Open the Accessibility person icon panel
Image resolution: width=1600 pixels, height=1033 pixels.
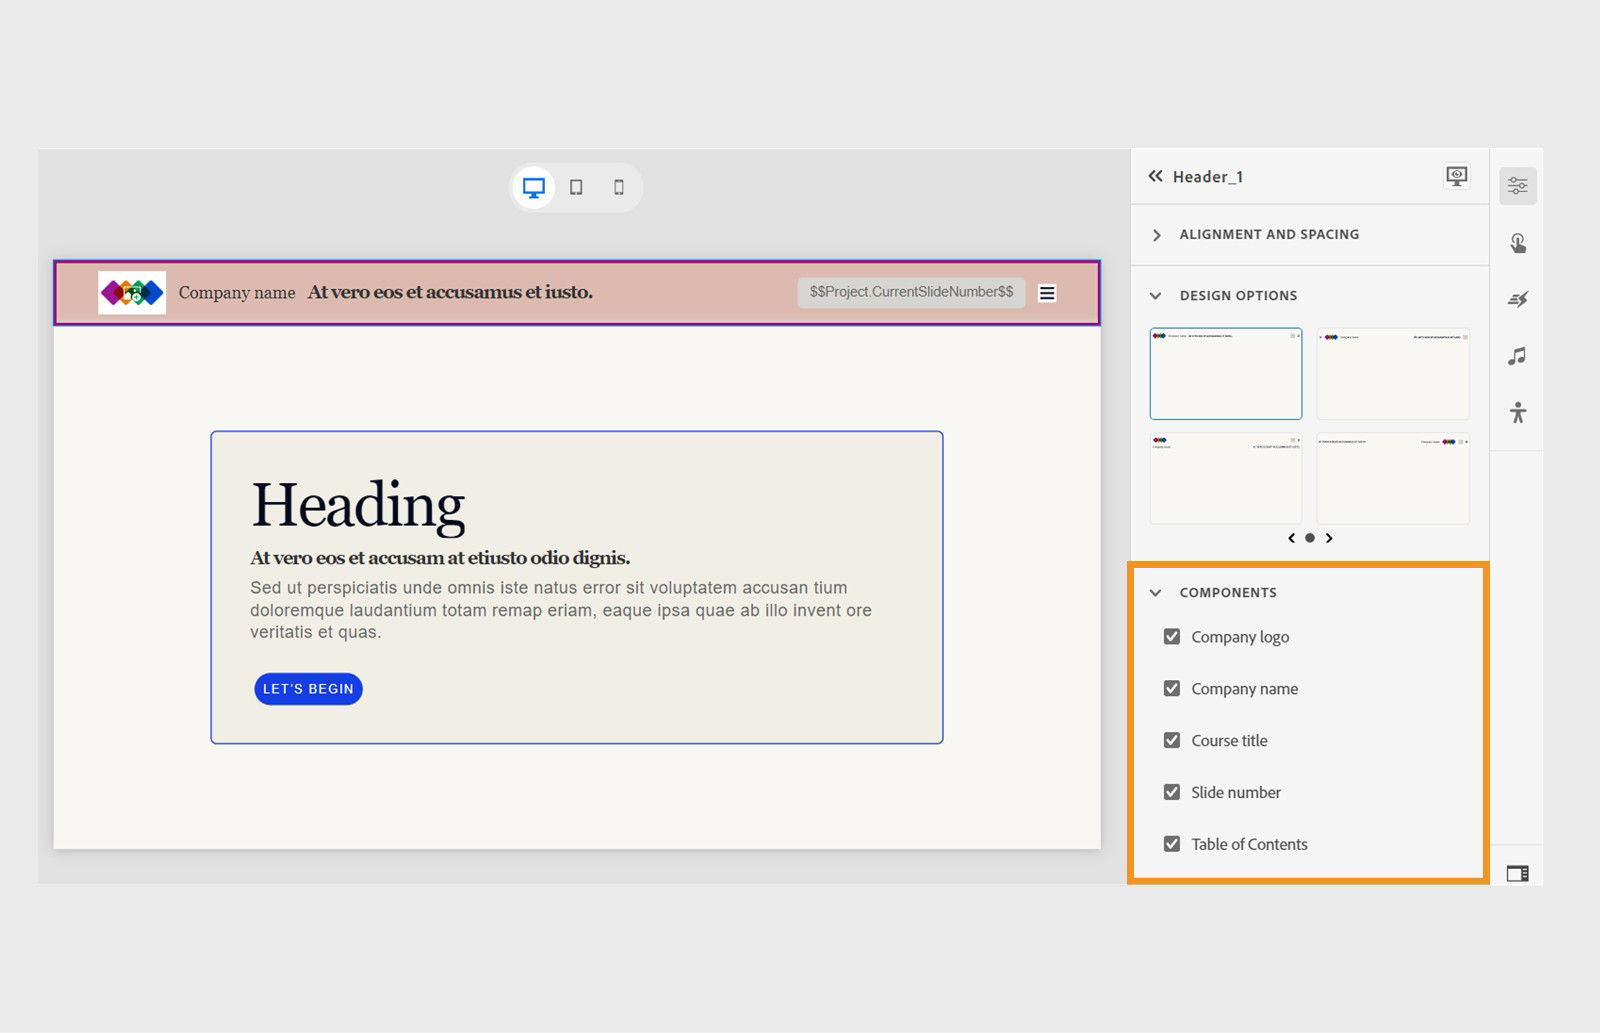(1517, 412)
